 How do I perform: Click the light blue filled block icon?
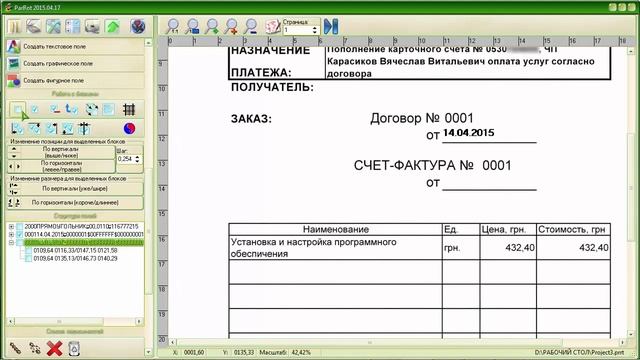pyautogui.click(x=109, y=109)
